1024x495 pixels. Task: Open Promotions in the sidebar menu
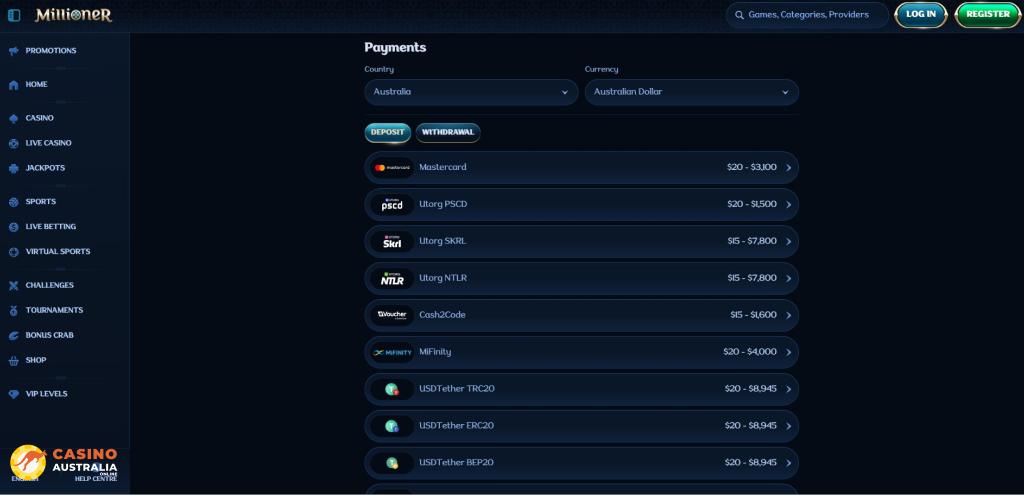coord(51,51)
